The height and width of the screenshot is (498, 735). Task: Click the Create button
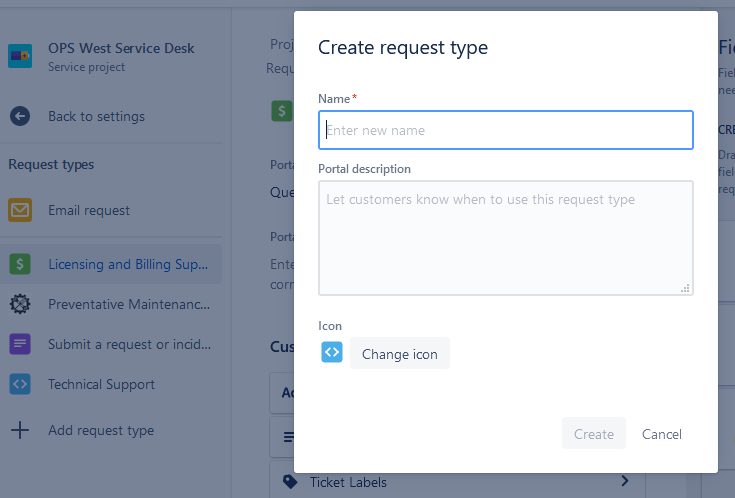(x=593, y=434)
